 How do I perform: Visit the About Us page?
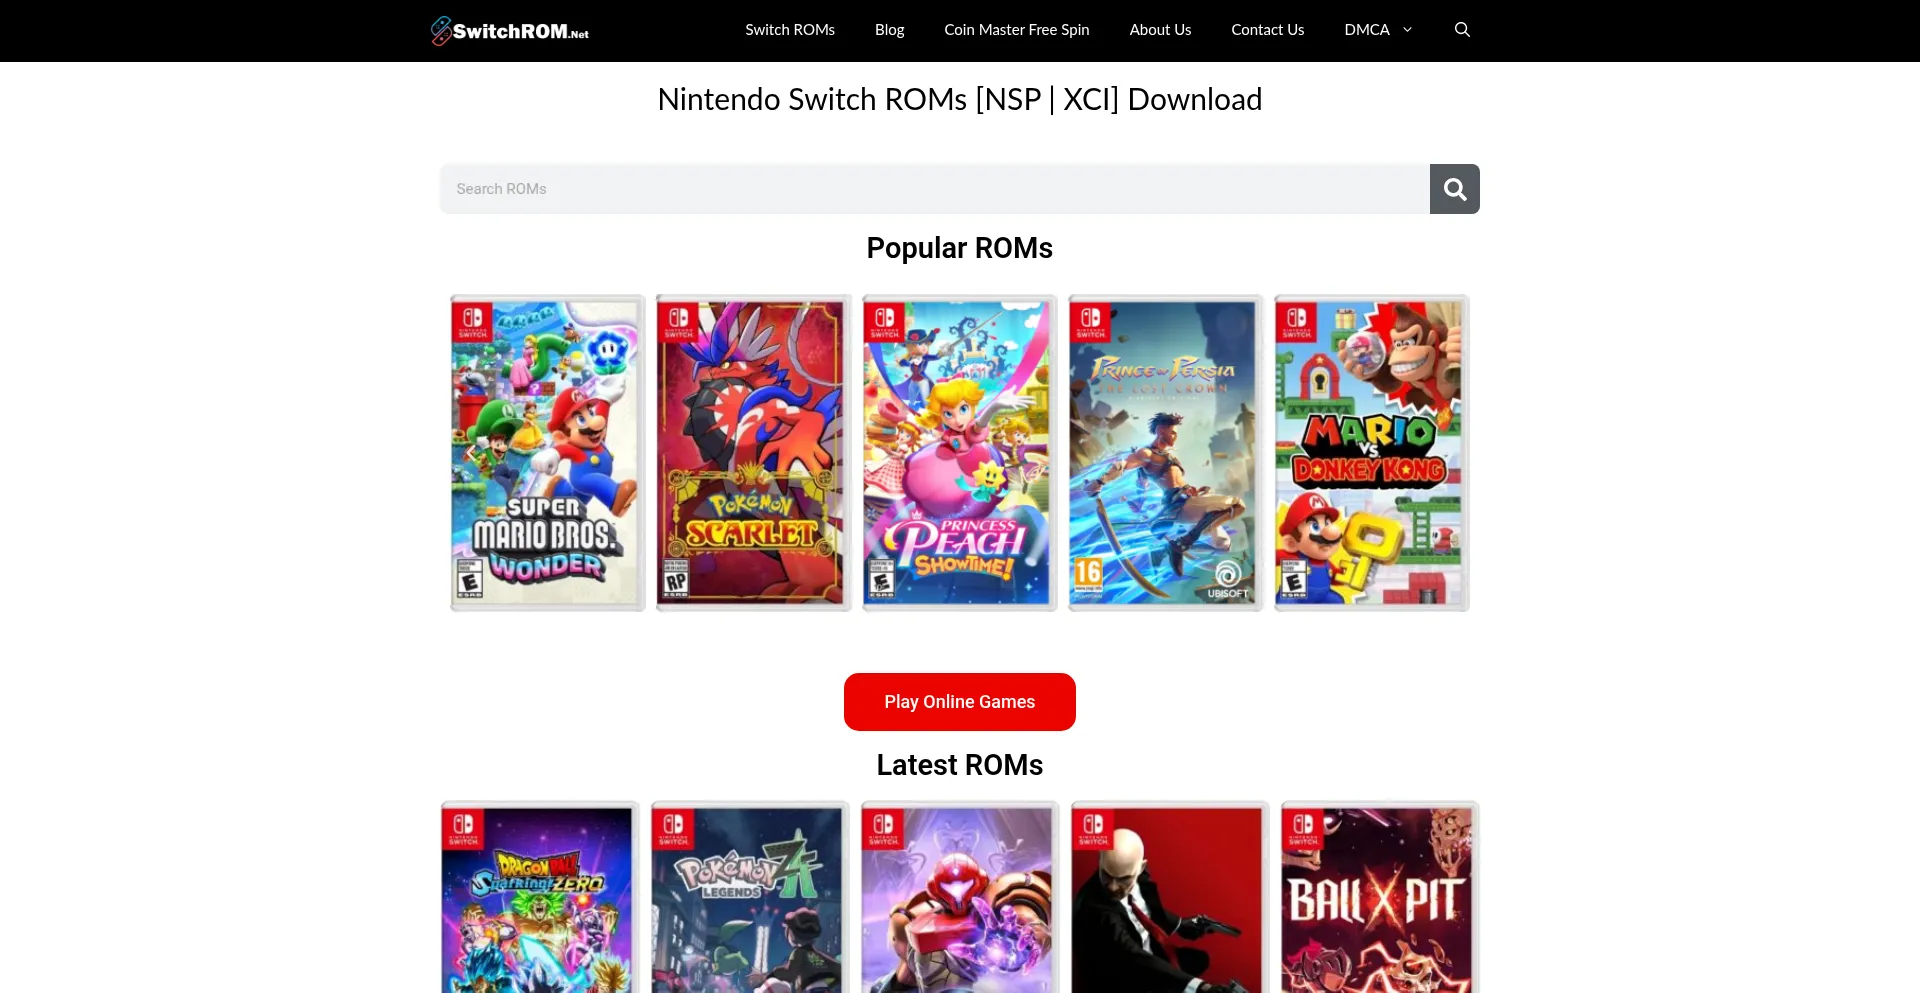click(x=1160, y=30)
